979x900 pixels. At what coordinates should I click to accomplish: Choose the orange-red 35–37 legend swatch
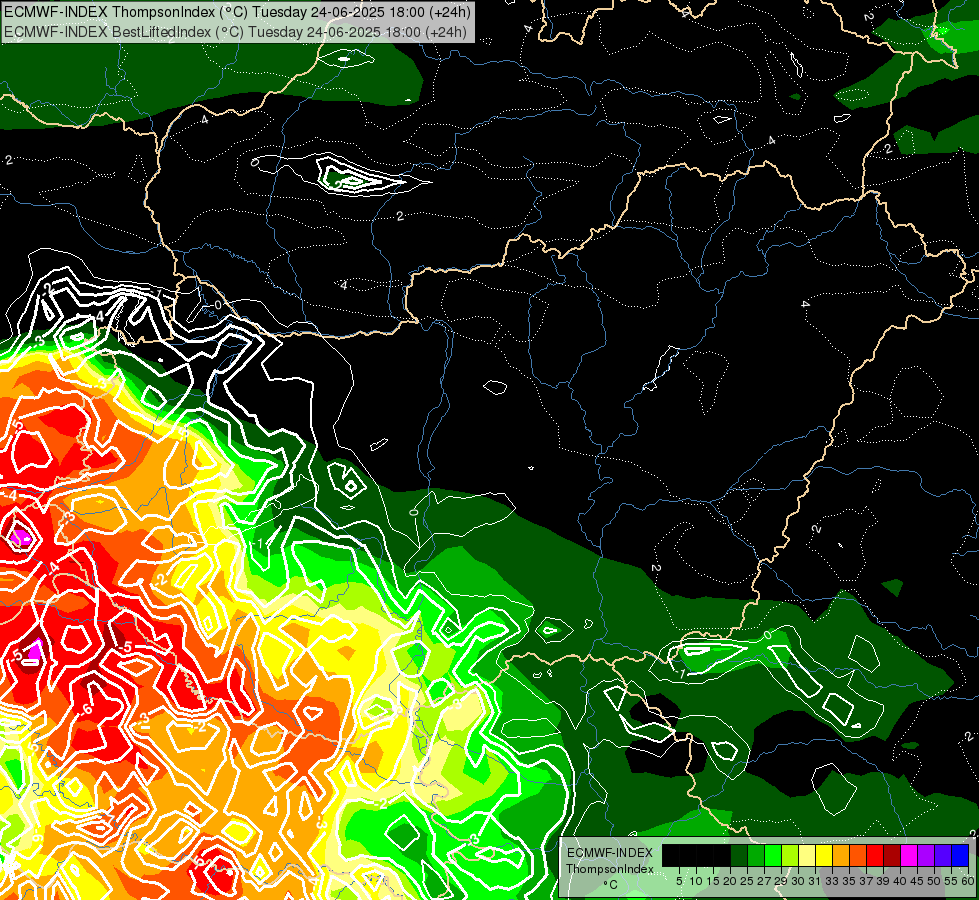point(858,856)
